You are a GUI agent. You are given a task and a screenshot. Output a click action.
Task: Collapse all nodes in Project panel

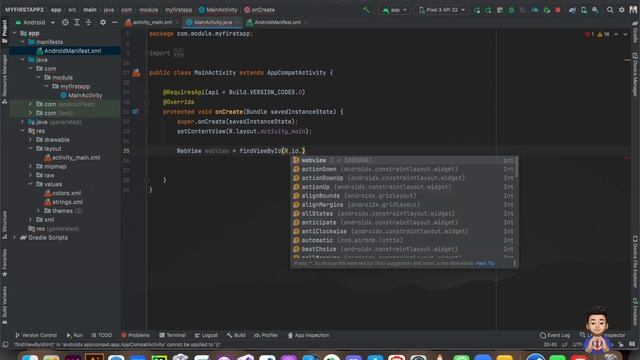(x=88, y=22)
